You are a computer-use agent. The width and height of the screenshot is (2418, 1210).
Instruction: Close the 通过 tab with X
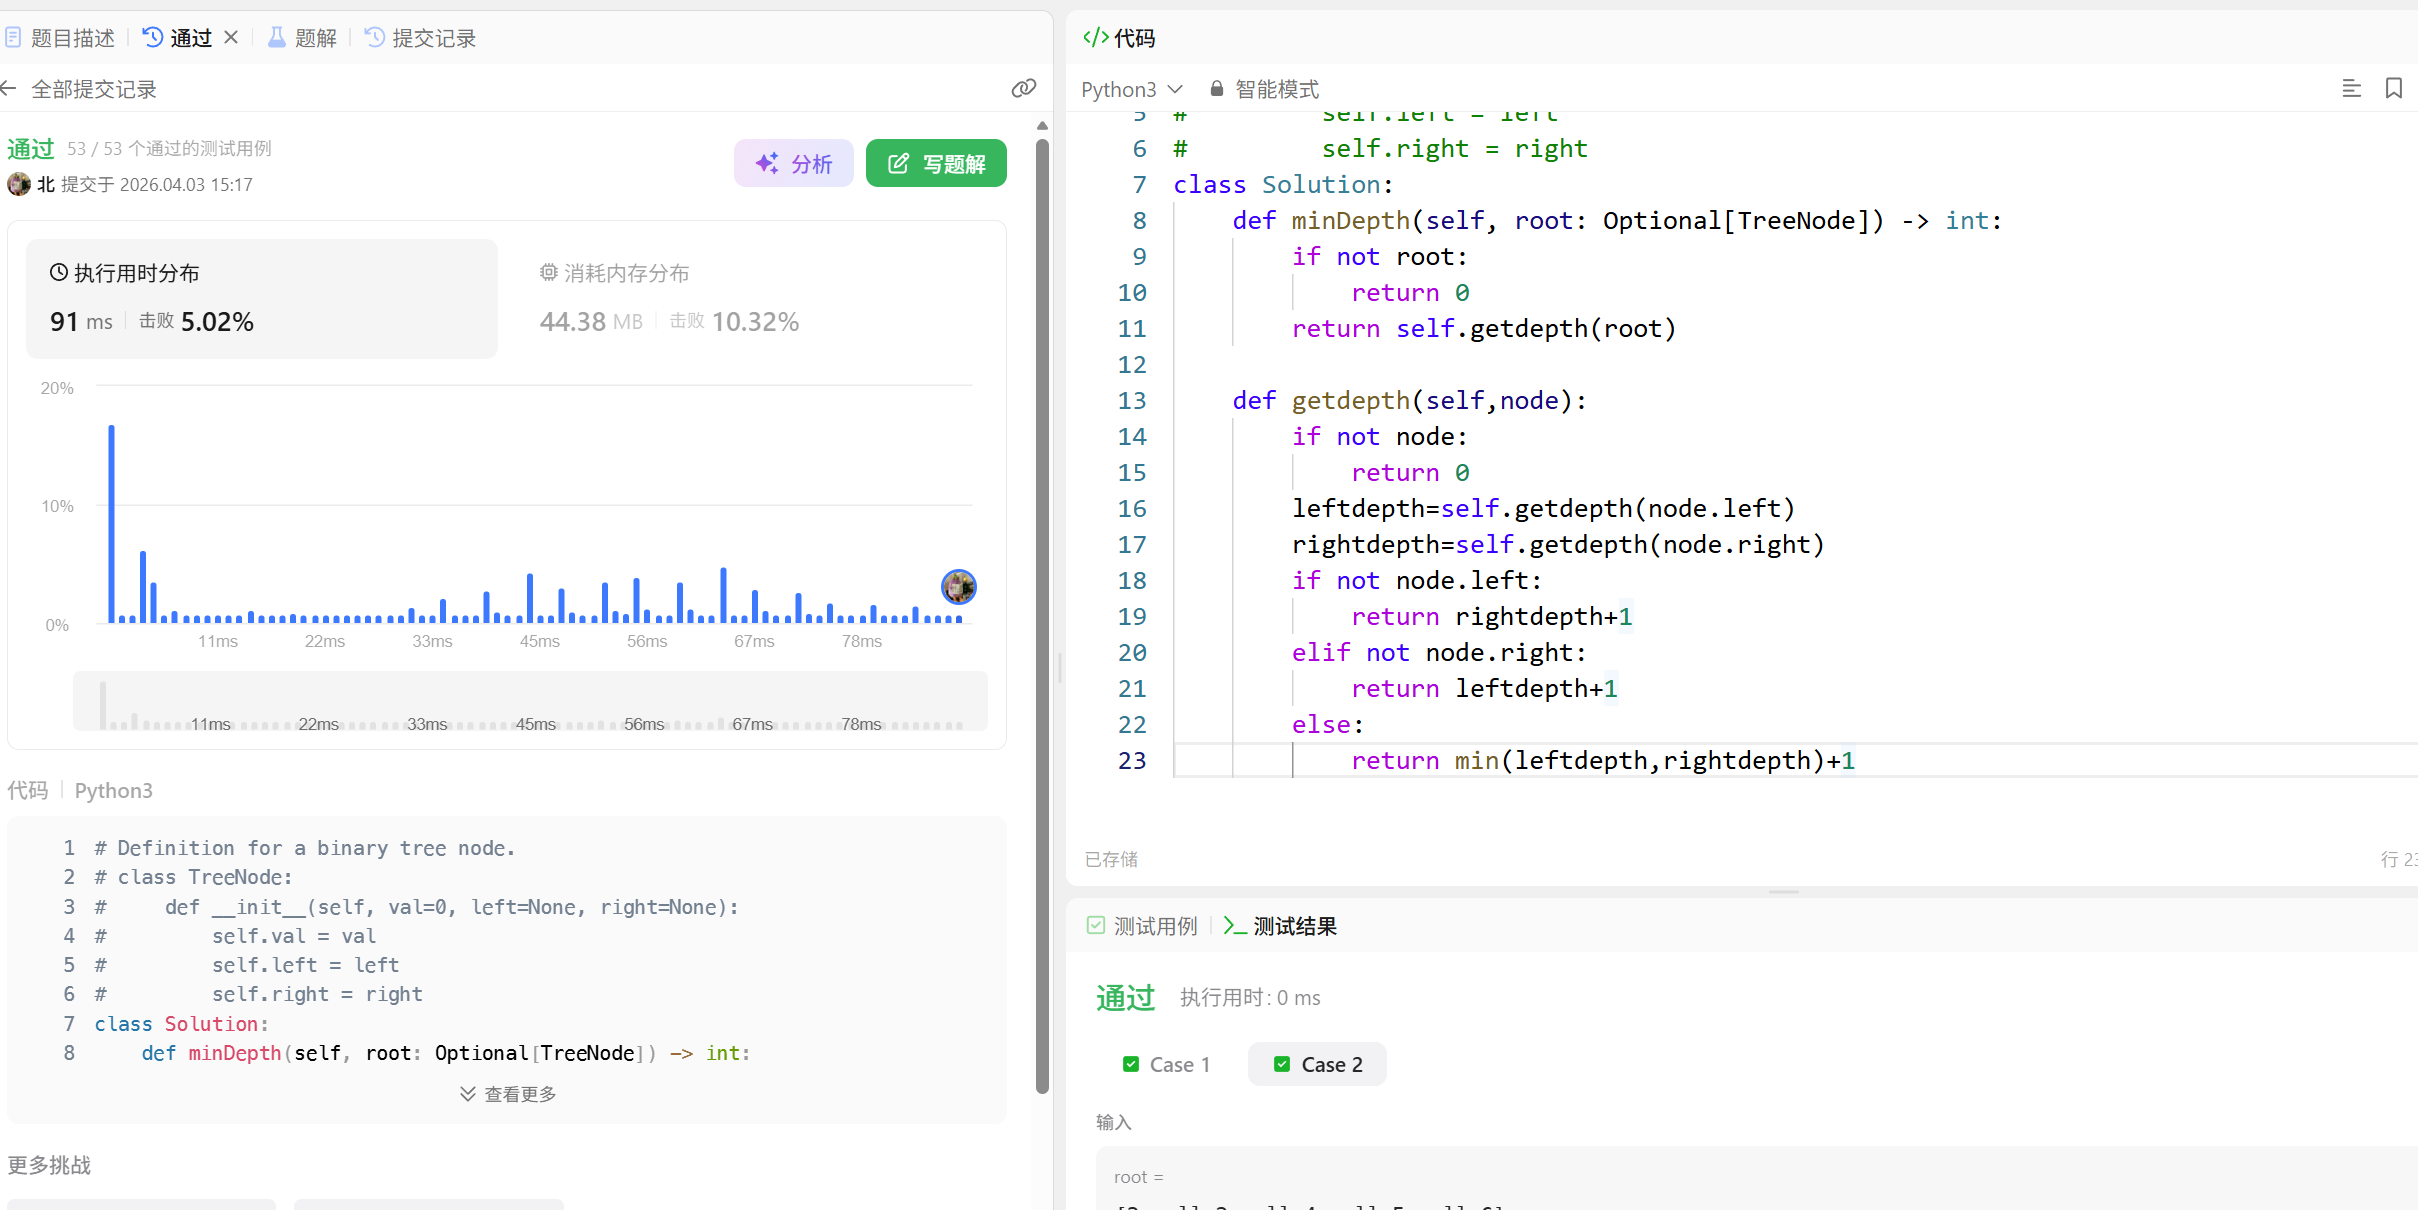(x=231, y=37)
